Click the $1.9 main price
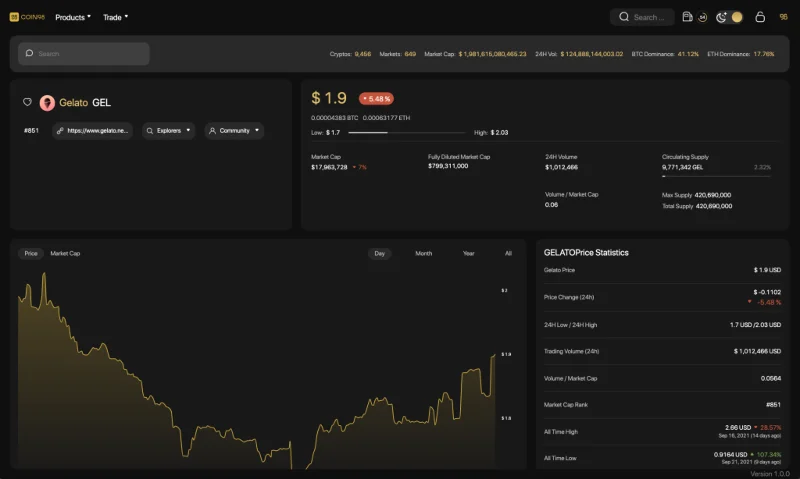 click(x=329, y=98)
